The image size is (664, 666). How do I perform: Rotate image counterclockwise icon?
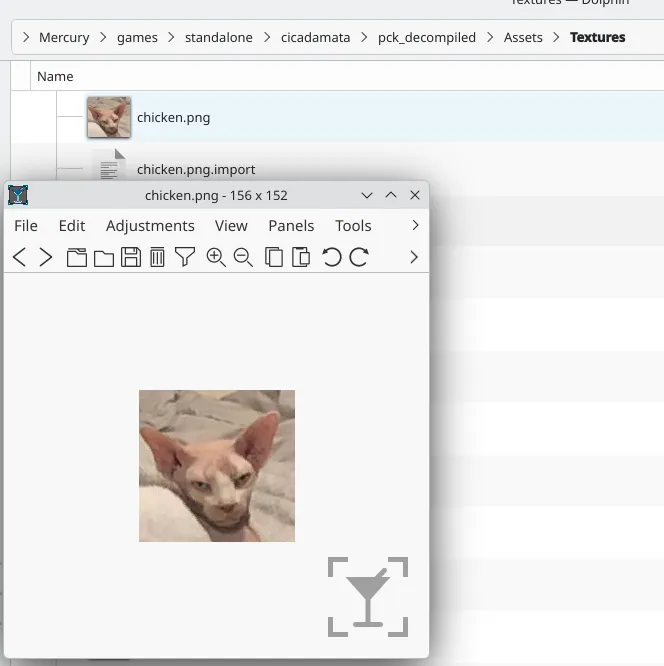click(332, 257)
